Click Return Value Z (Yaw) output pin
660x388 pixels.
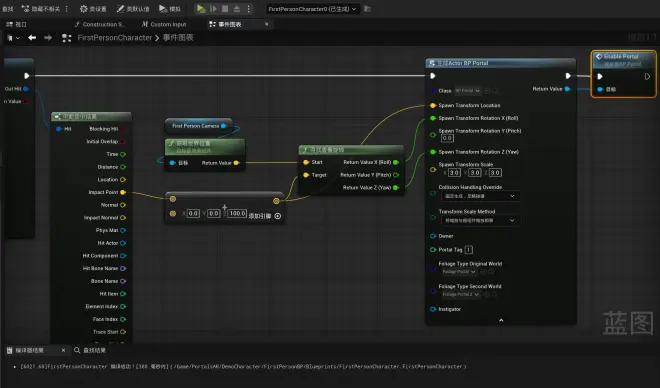pos(396,187)
